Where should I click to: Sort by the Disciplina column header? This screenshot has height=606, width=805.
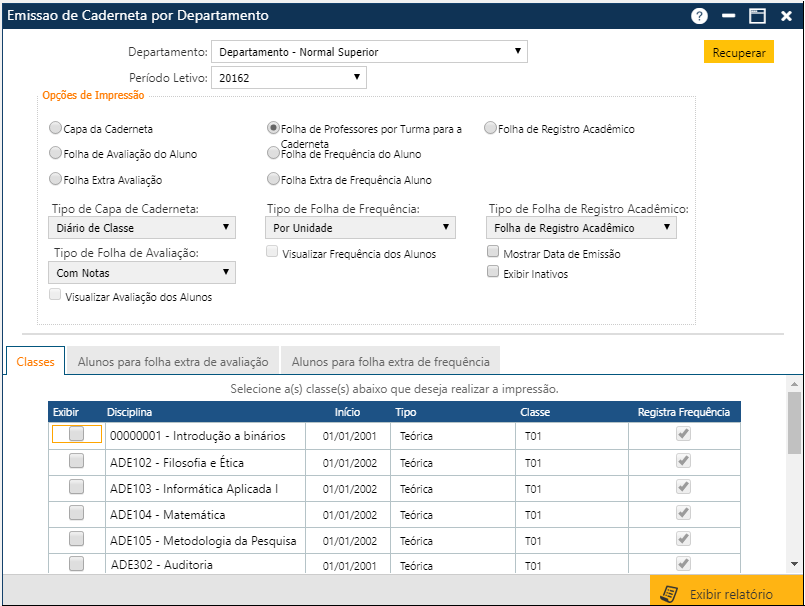click(x=131, y=412)
